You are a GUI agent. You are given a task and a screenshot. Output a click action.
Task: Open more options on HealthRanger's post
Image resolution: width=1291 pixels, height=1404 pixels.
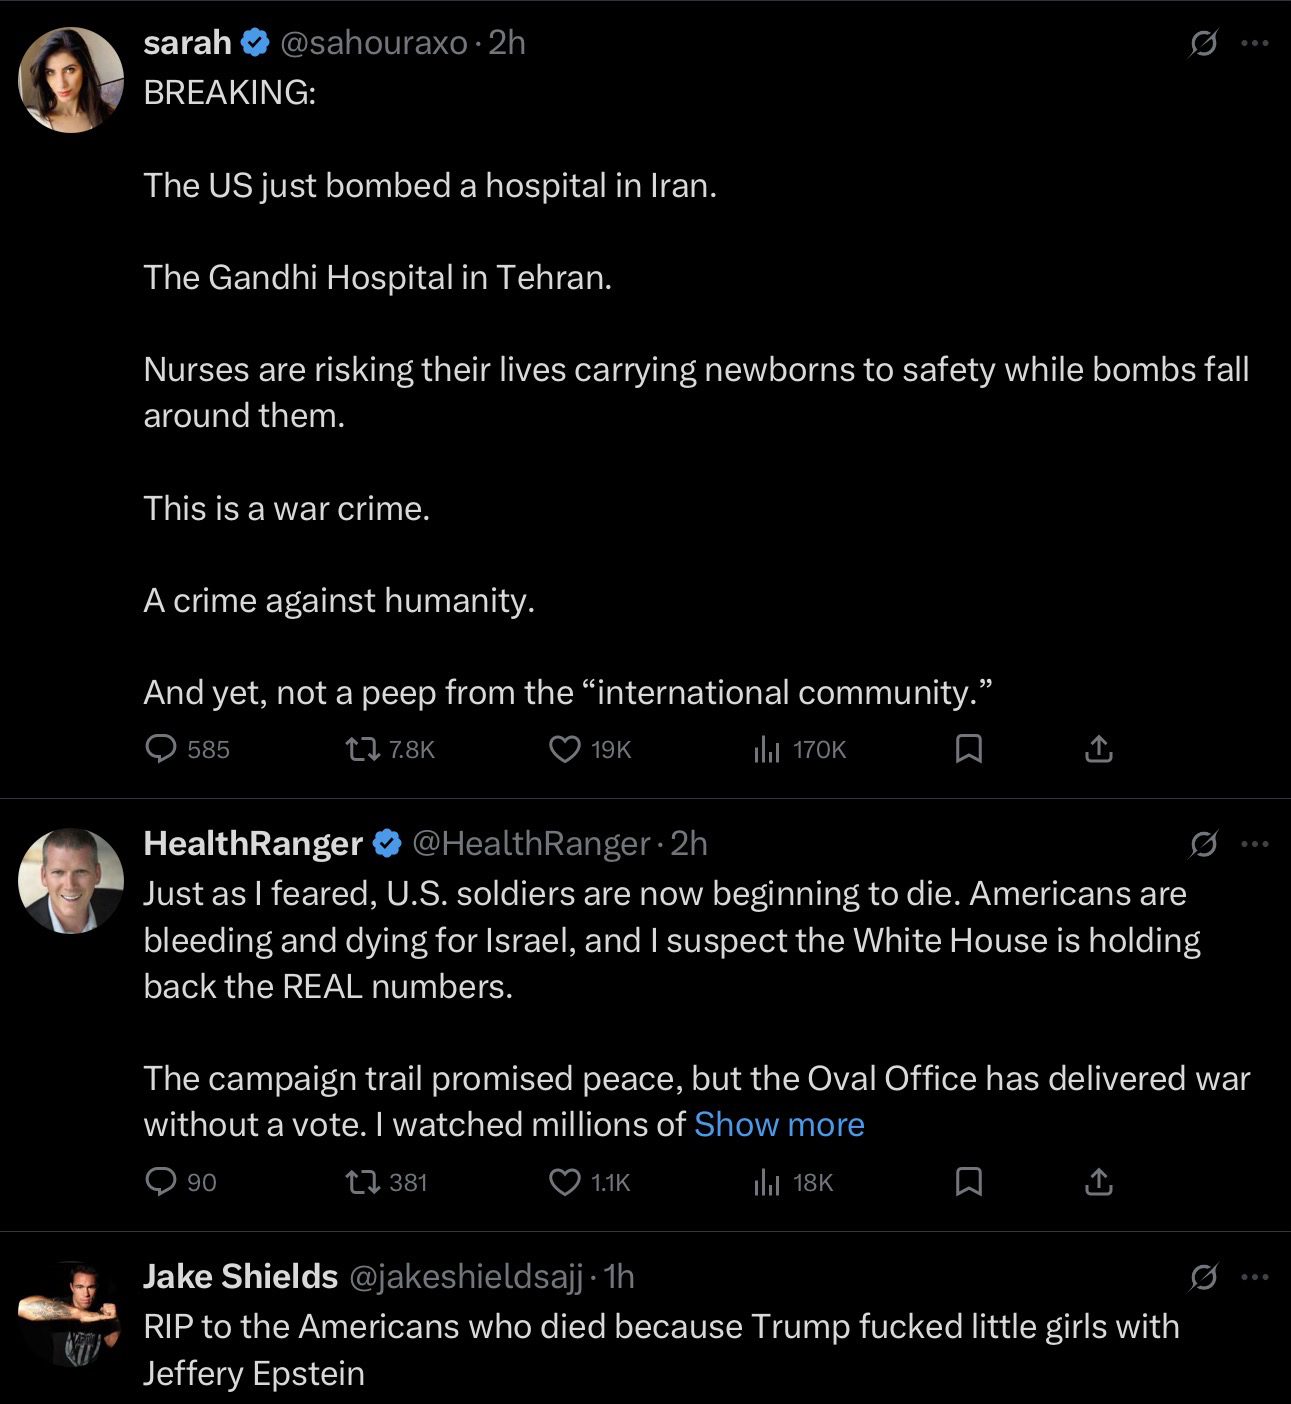(1254, 845)
